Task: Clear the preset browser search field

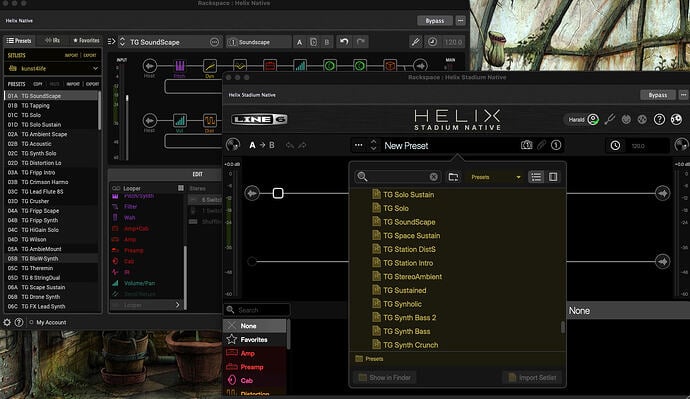Action: 433,177
